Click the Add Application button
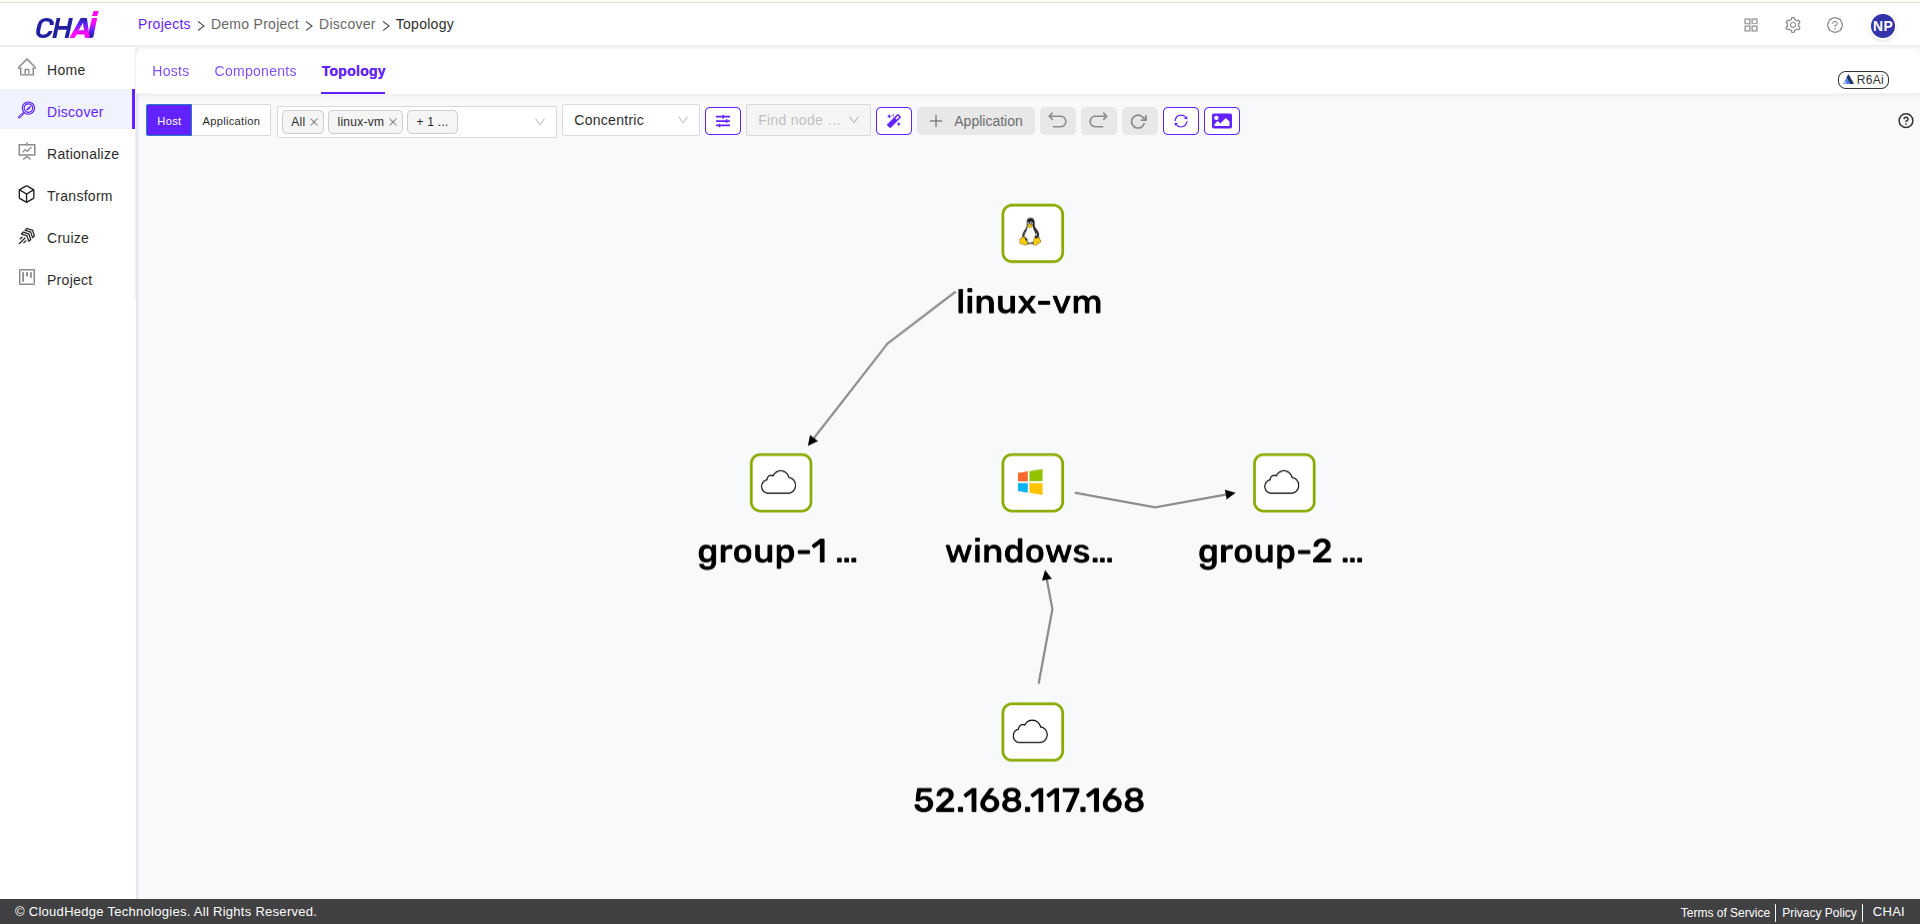This screenshot has width=1920, height=924. 975,120
